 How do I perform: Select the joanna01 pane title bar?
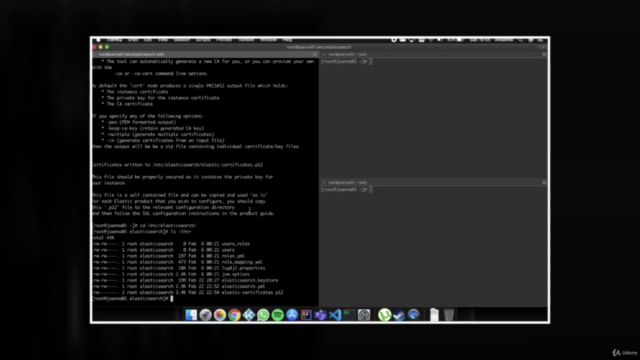[205, 54]
